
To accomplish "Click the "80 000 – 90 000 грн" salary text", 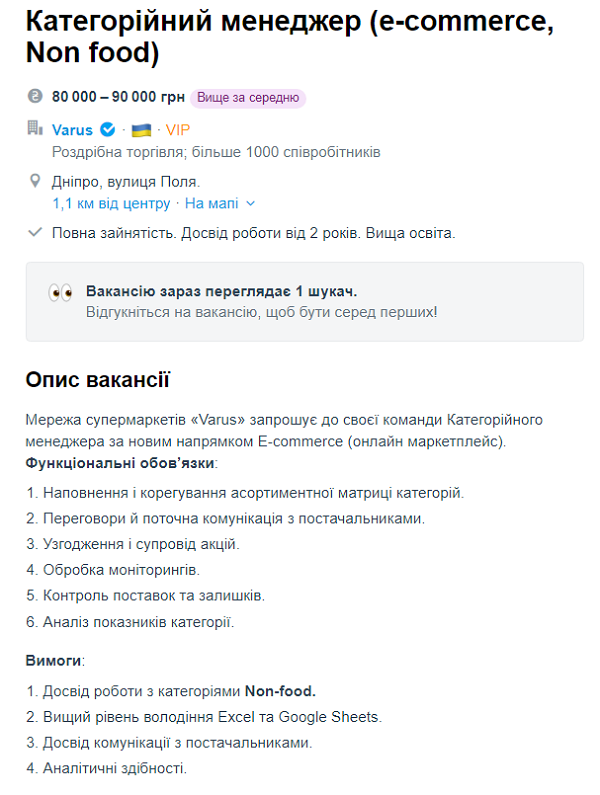I will point(118,98).
